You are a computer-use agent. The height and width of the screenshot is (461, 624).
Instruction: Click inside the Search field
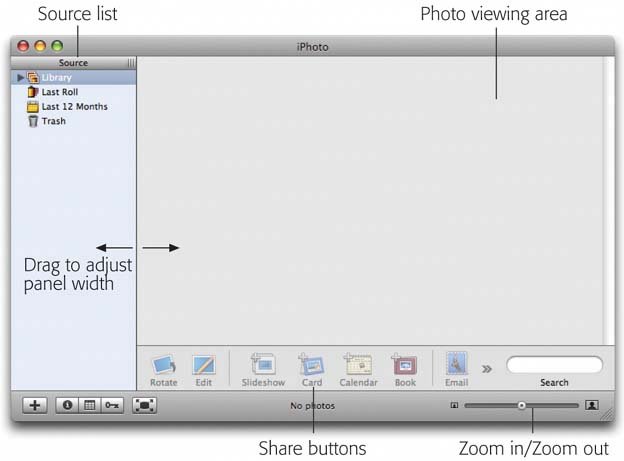[x=554, y=365]
